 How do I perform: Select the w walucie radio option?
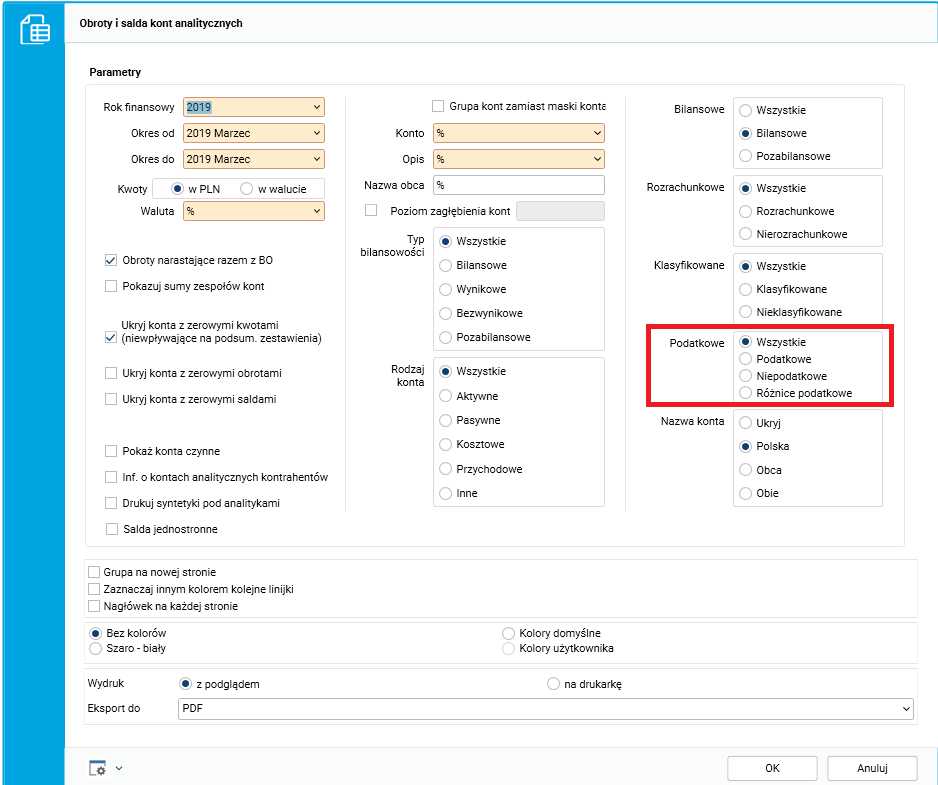point(246,189)
